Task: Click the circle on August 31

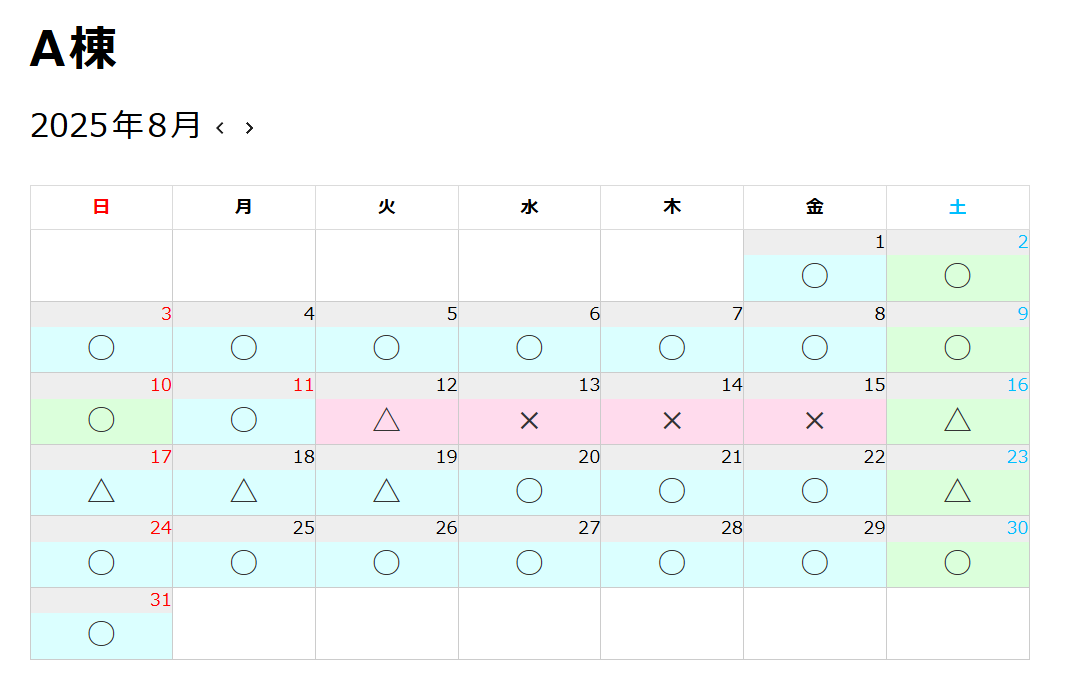Action: tap(101, 634)
